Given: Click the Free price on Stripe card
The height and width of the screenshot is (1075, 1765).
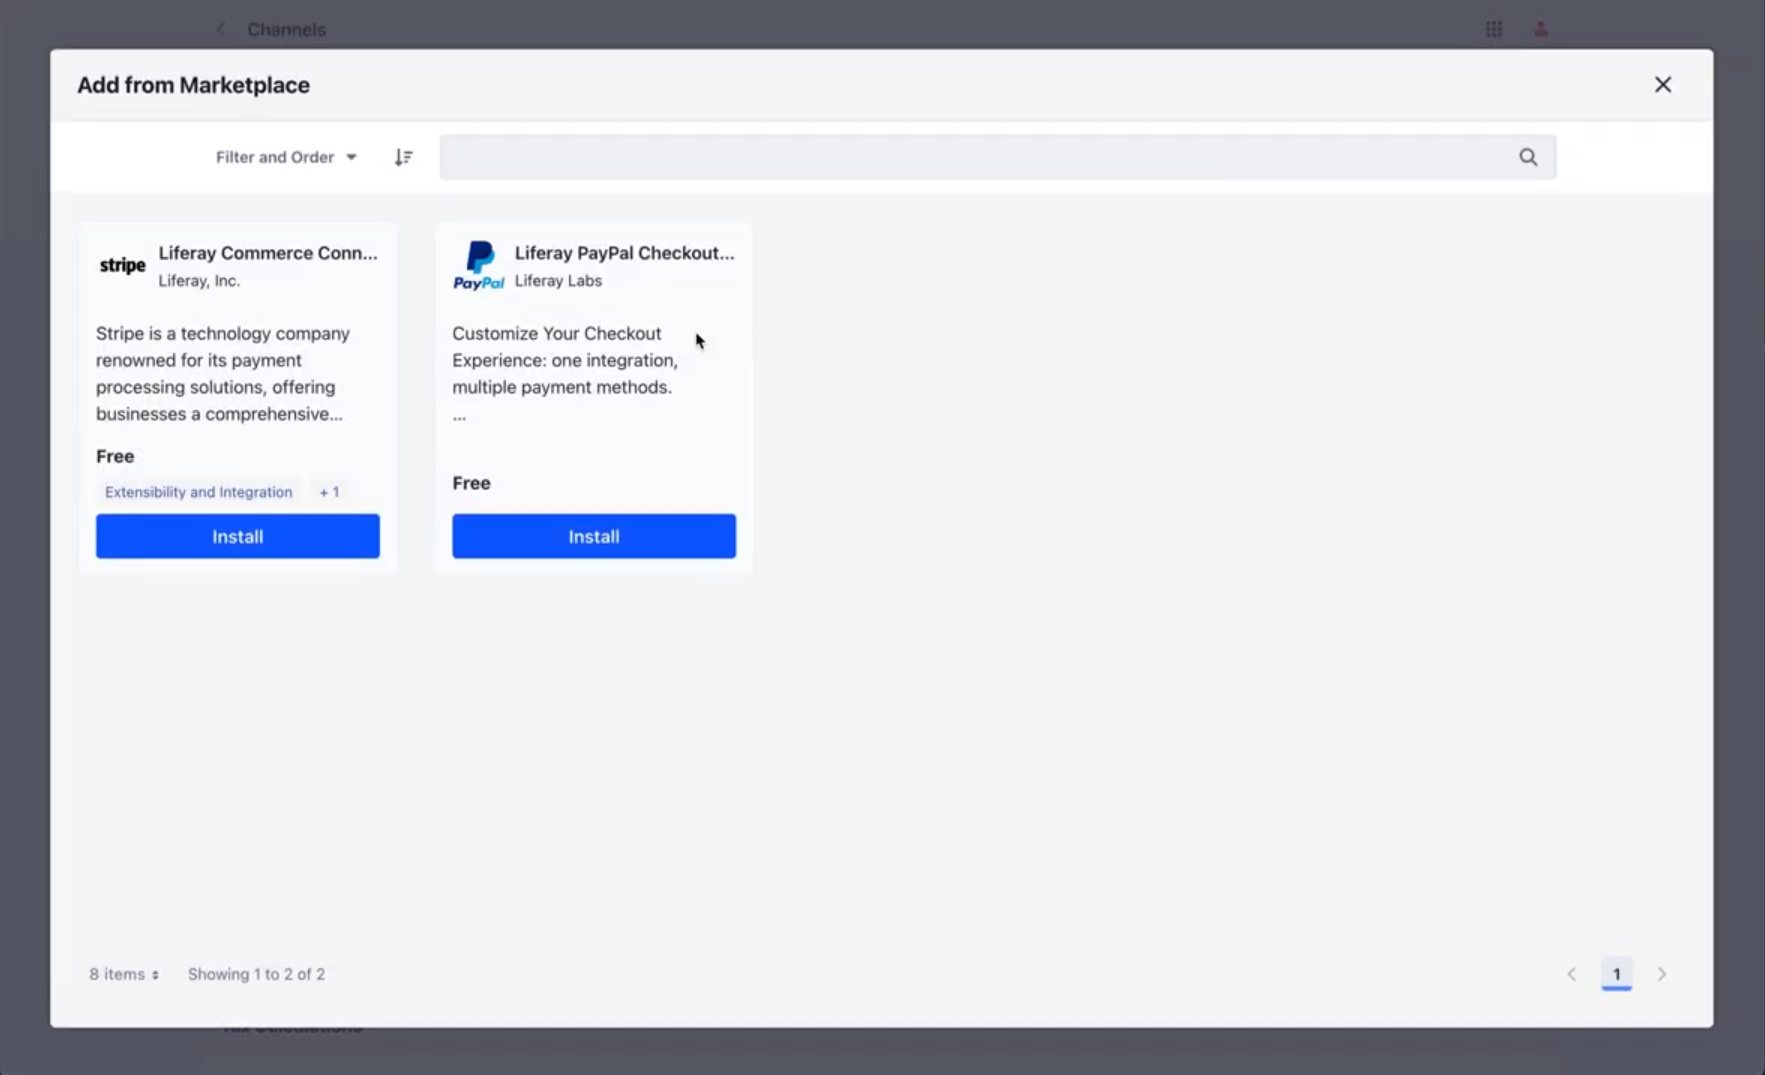Looking at the screenshot, I should (115, 456).
